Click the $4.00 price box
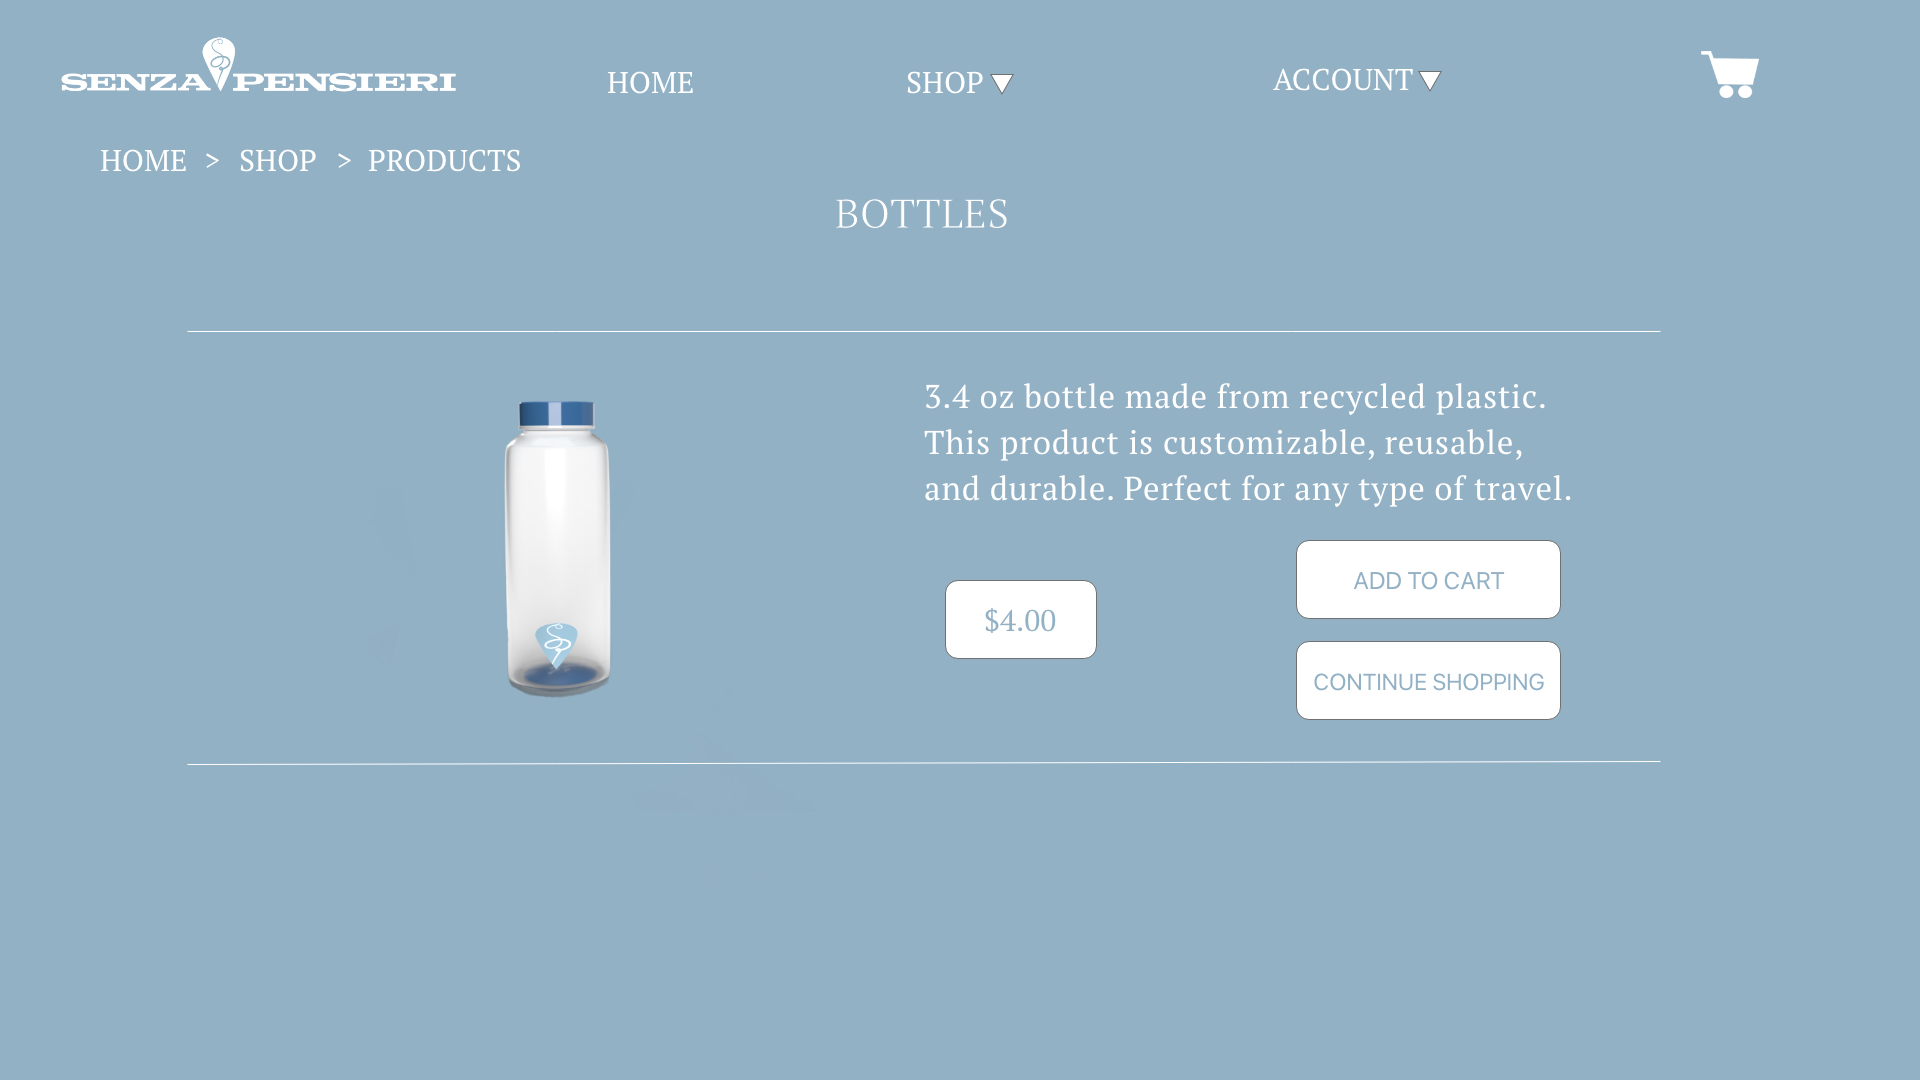Image resolution: width=1920 pixels, height=1080 pixels. (x=1021, y=620)
